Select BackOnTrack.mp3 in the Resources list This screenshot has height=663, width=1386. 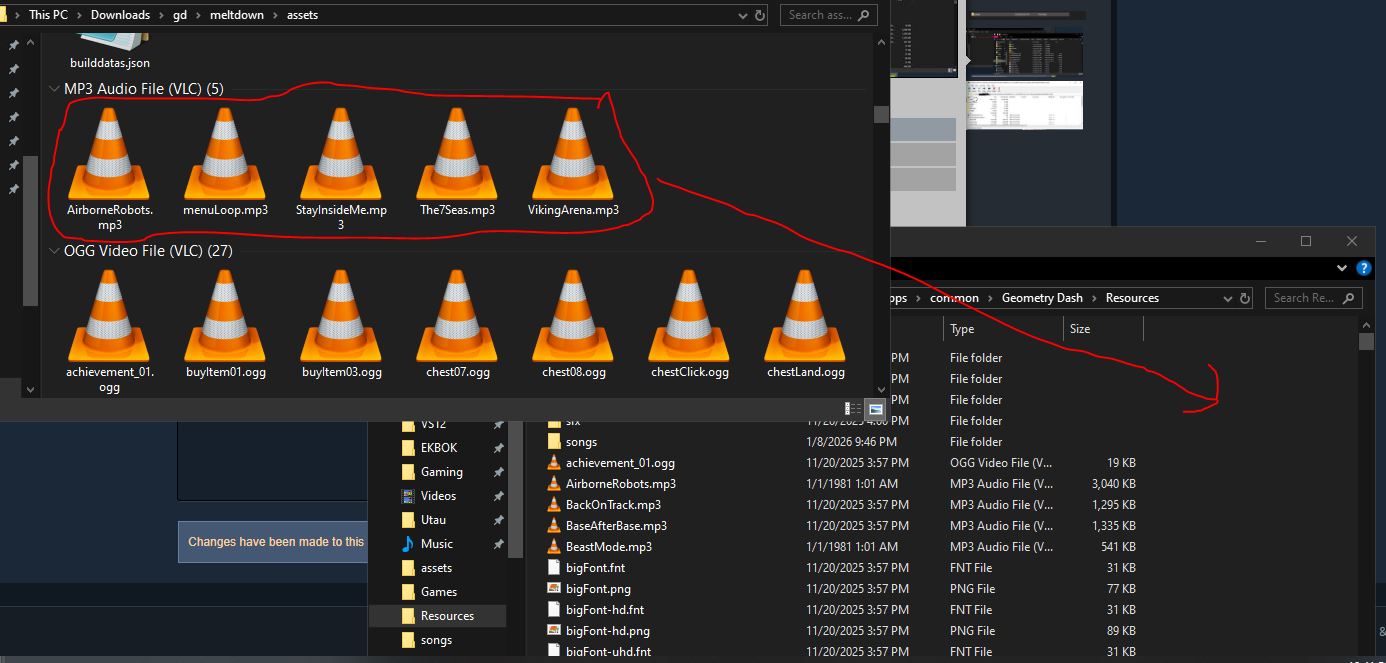[613, 505]
